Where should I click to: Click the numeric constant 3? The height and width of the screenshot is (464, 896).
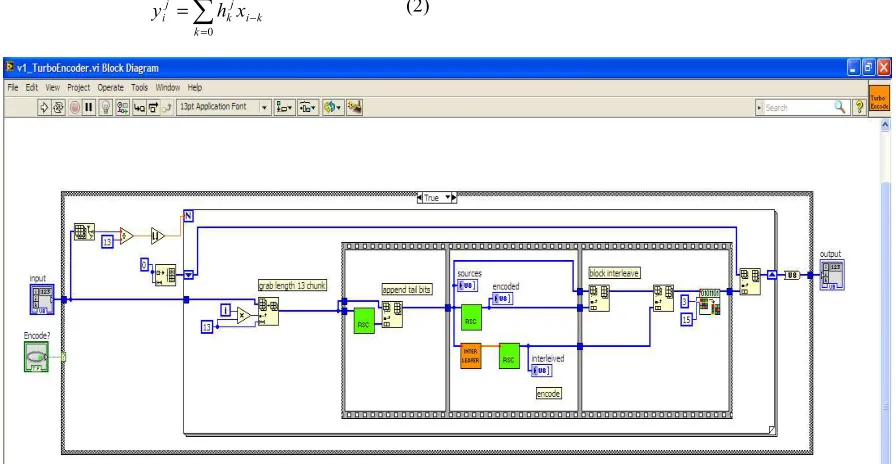click(686, 301)
